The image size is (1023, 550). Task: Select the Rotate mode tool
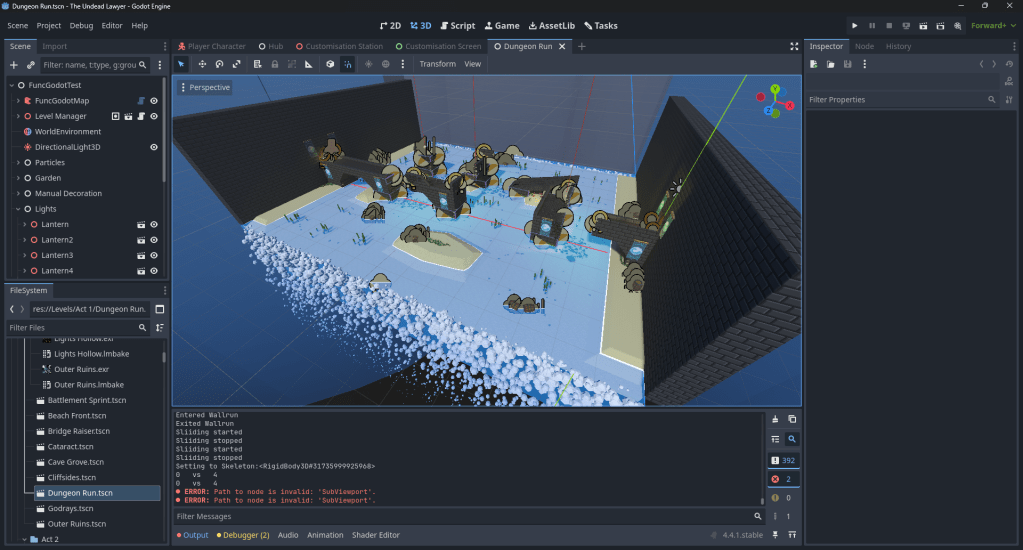219,64
